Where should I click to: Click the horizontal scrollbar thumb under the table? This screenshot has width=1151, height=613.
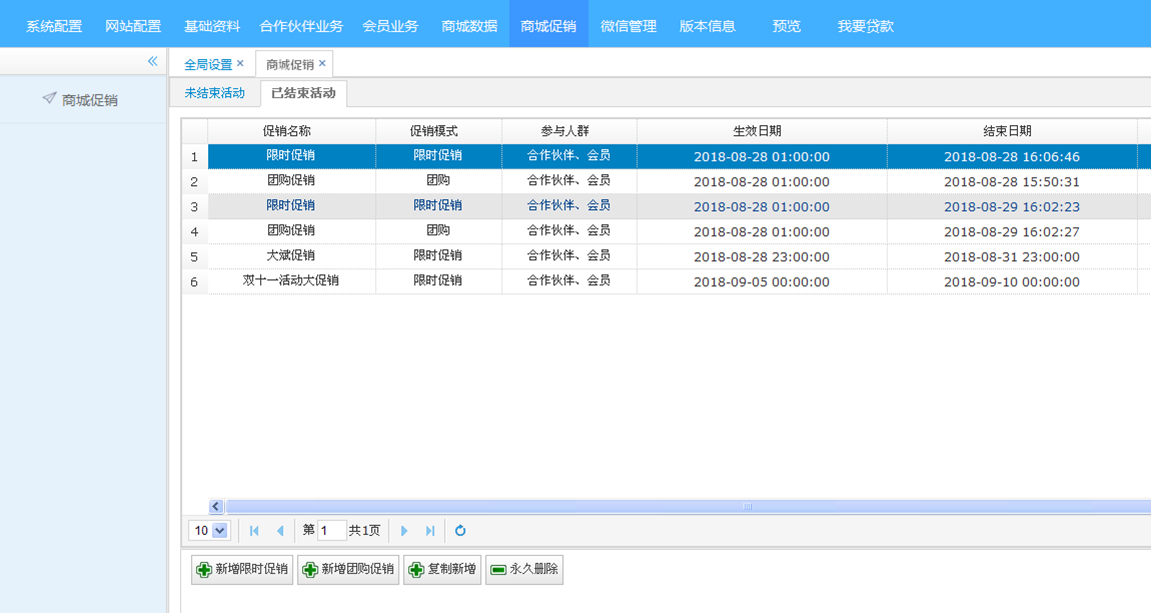(x=747, y=507)
